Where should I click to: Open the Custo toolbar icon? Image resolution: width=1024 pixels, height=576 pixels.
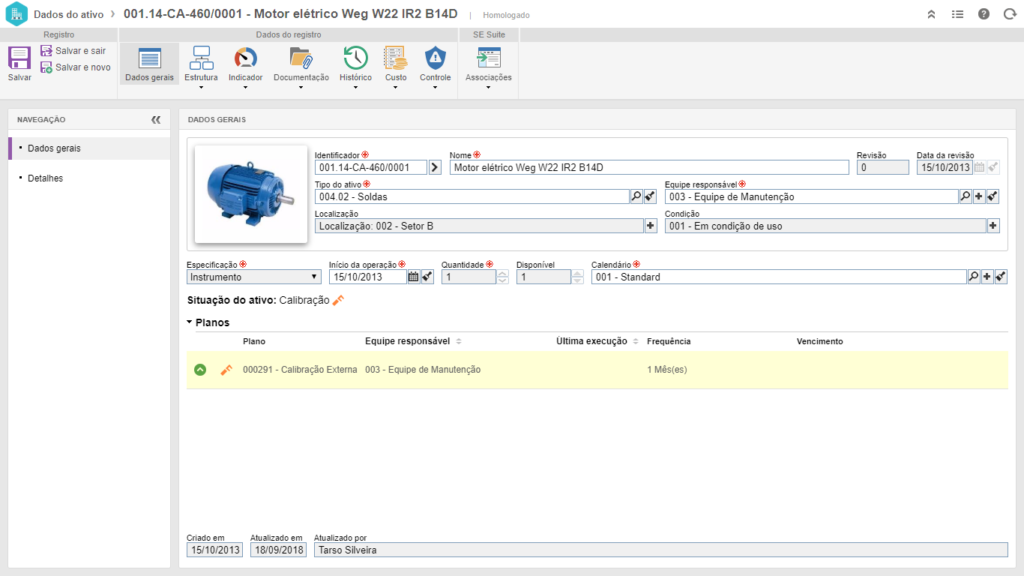point(396,59)
